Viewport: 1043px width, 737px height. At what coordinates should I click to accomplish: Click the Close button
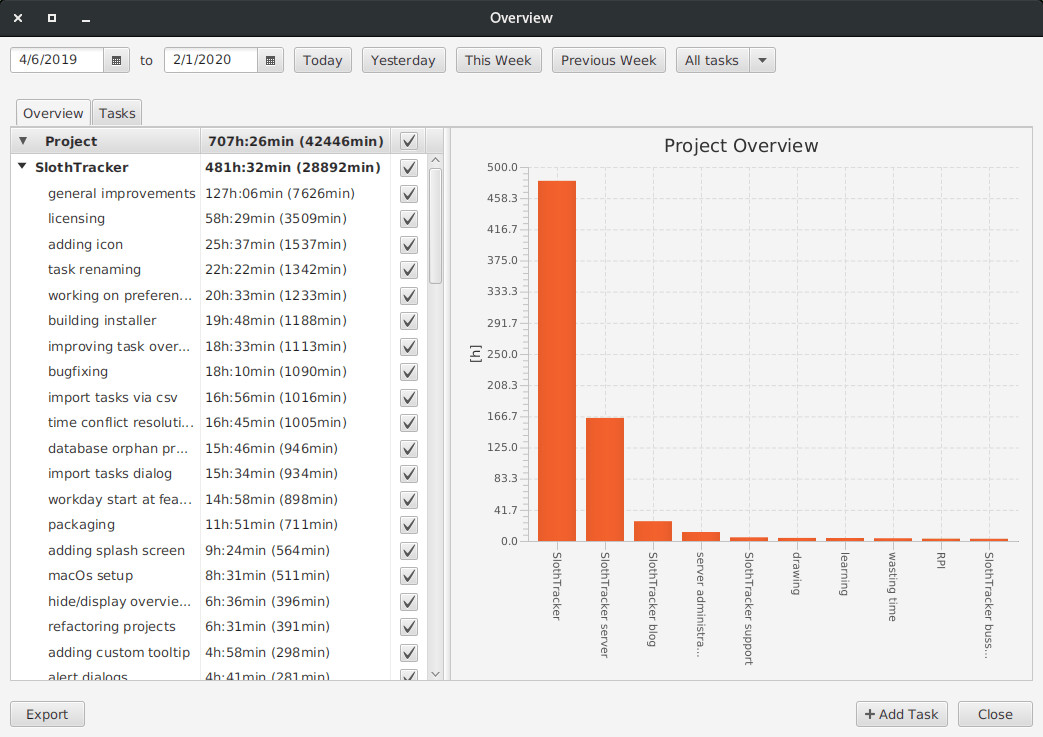pyautogui.click(x=995, y=714)
